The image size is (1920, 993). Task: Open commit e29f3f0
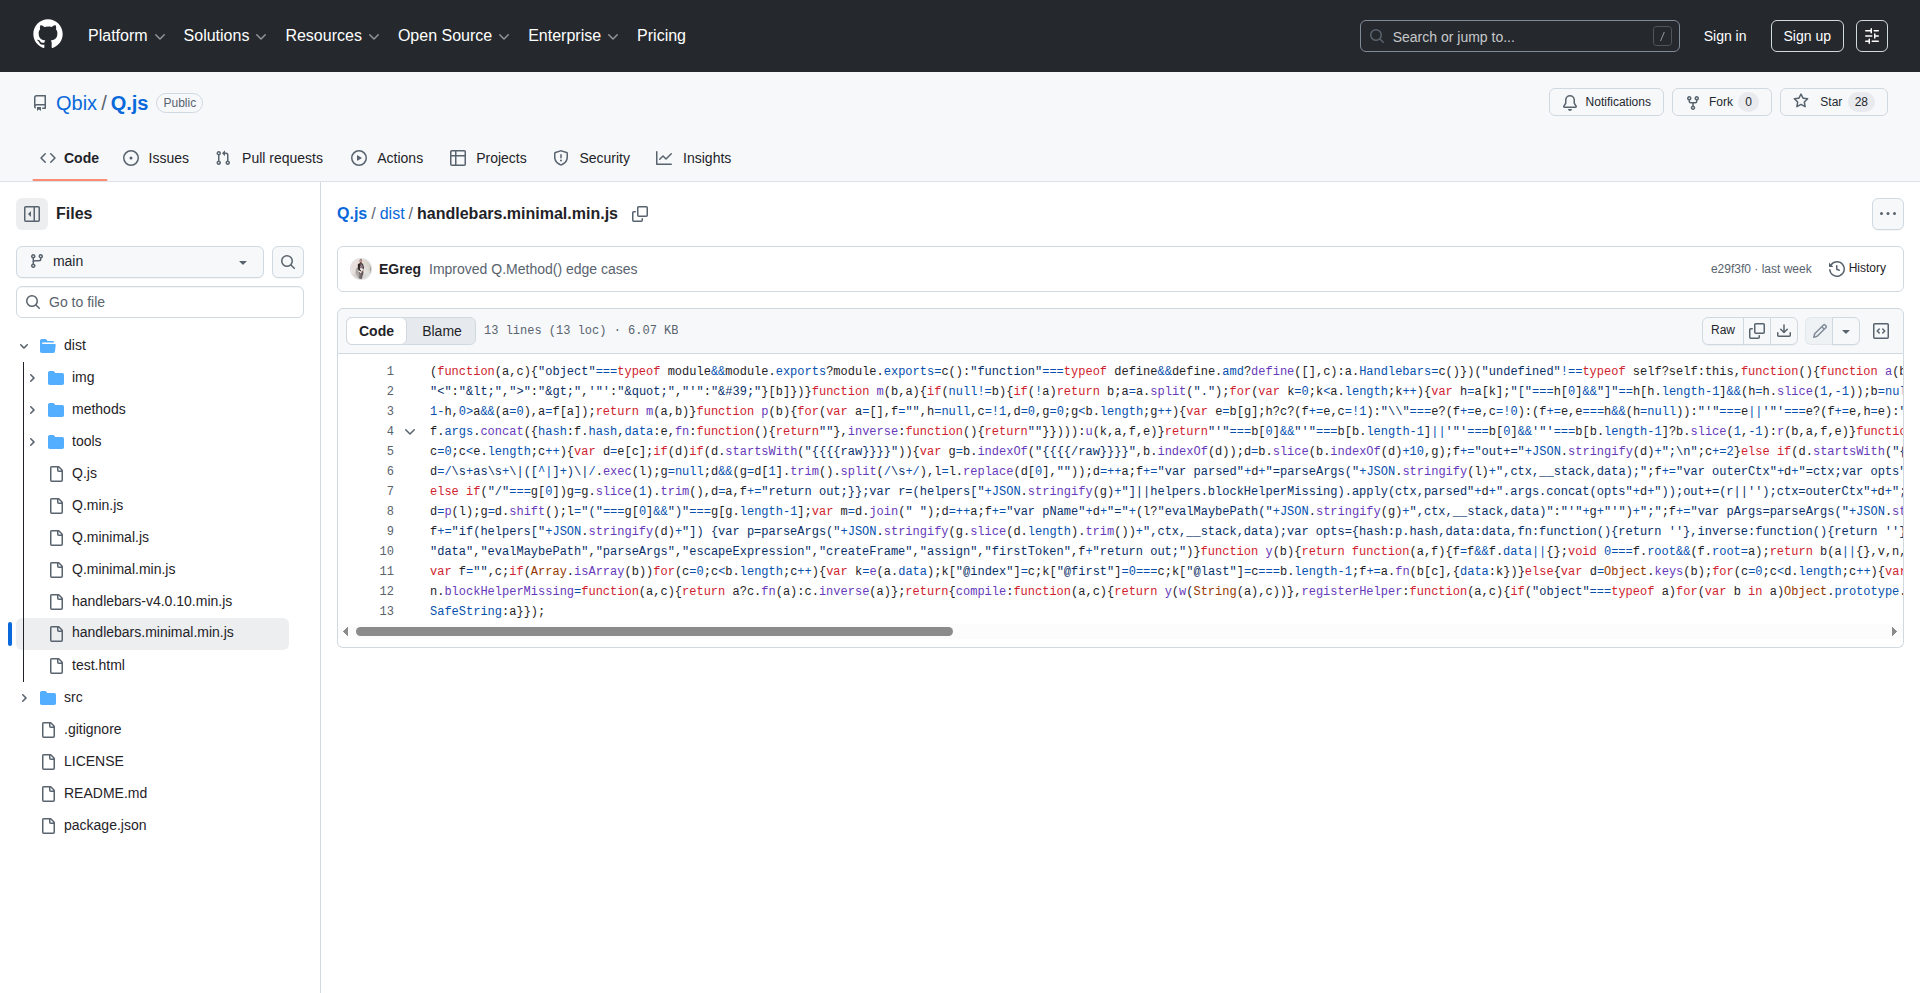coord(1731,269)
